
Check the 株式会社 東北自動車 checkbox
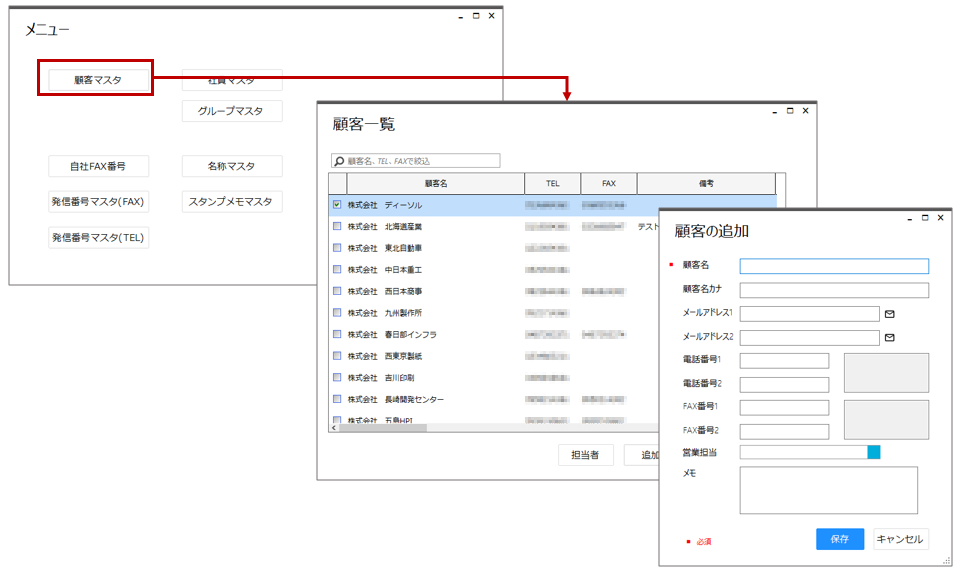pyautogui.click(x=337, y=247)
